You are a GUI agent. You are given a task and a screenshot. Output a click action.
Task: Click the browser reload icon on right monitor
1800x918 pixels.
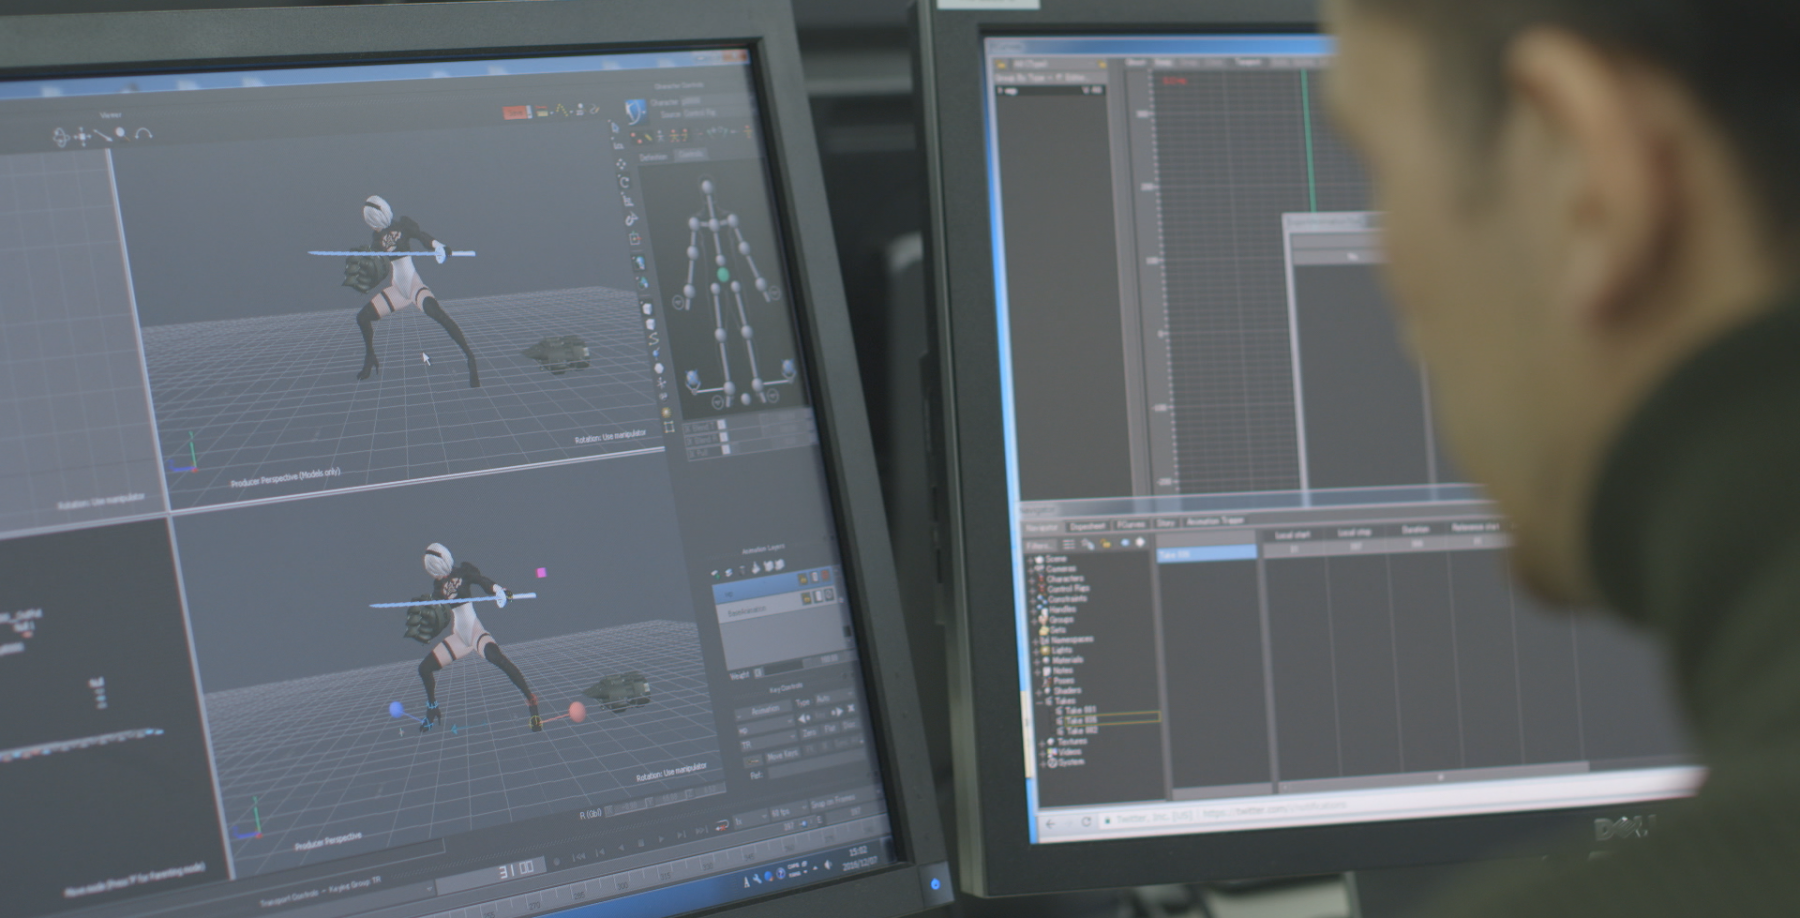[1086, 821]
